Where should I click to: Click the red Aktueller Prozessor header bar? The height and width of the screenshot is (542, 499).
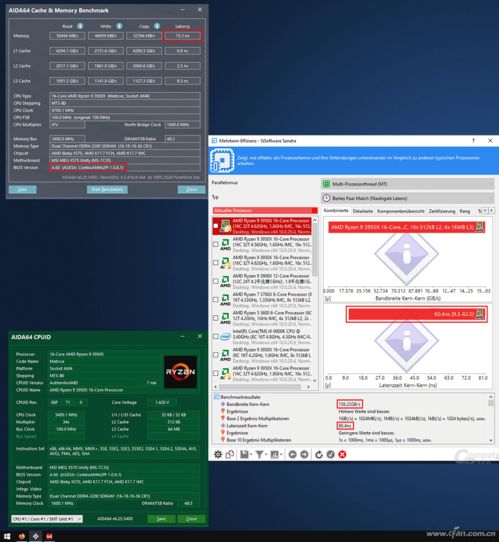click(265, 211)
